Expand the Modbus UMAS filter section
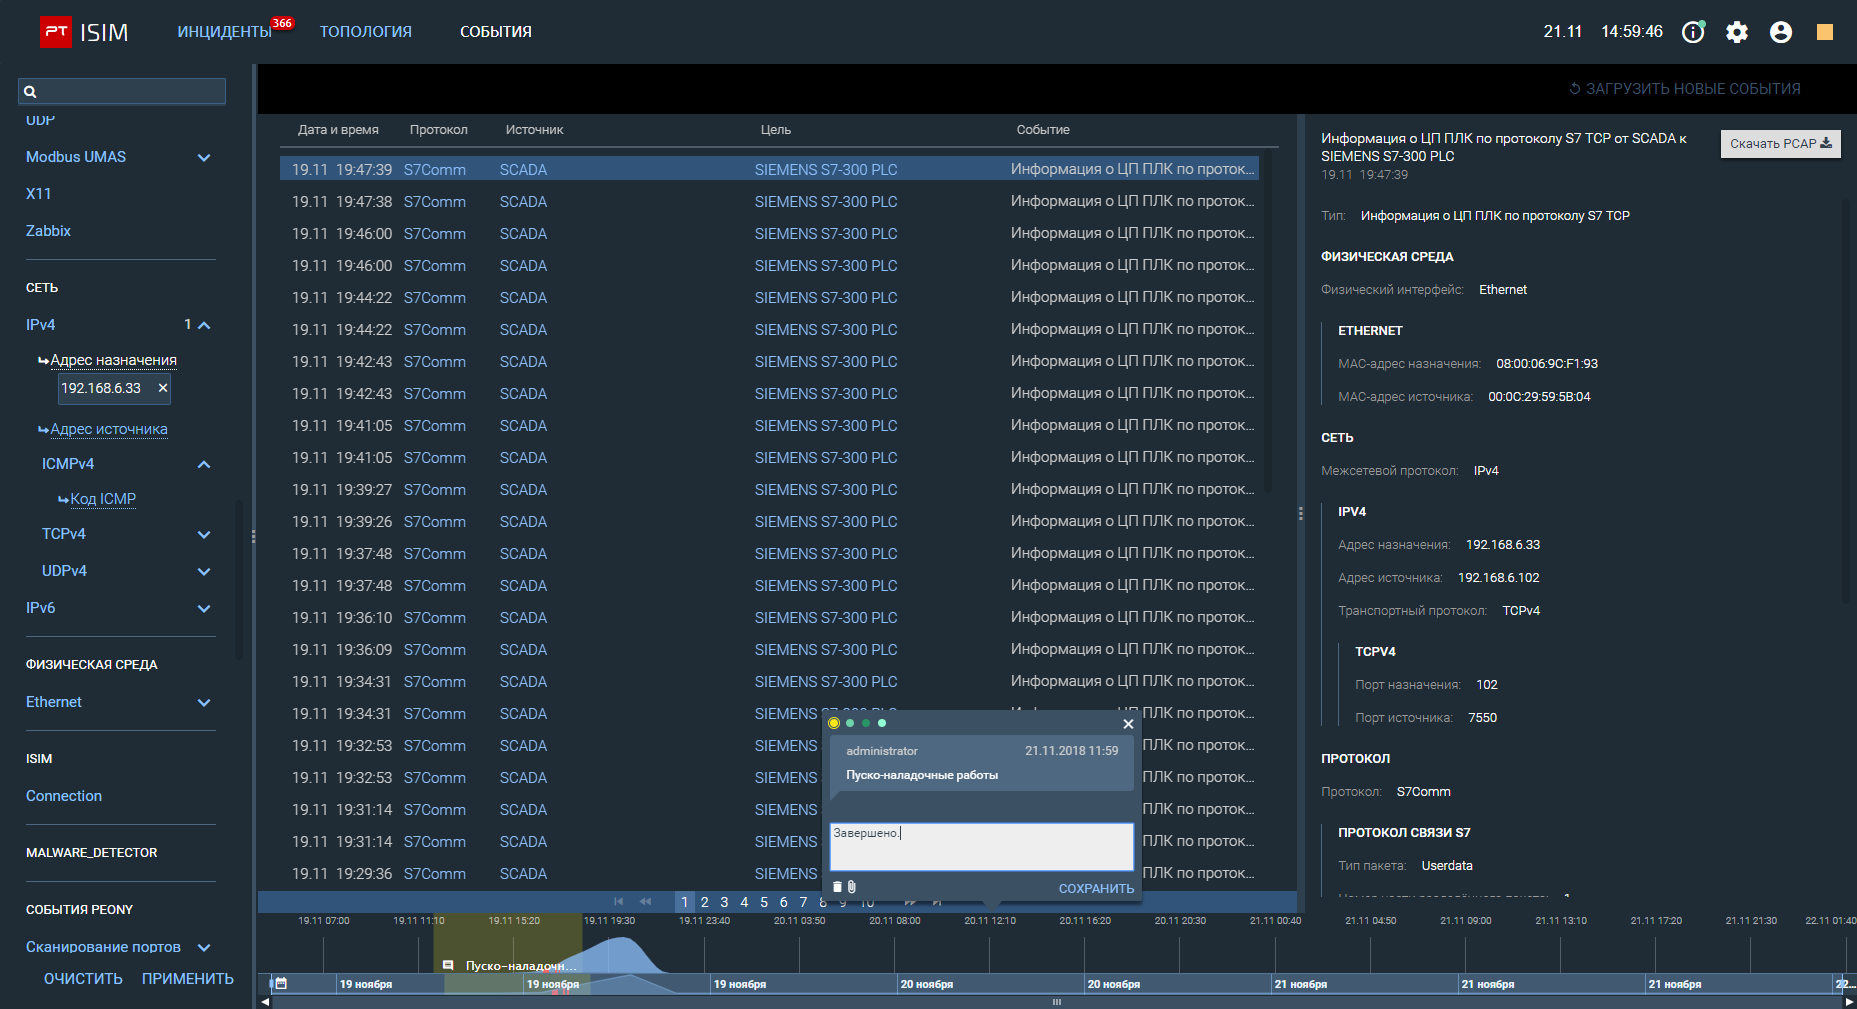Viewport: 1857px width, 1009px height. [204, 158]
